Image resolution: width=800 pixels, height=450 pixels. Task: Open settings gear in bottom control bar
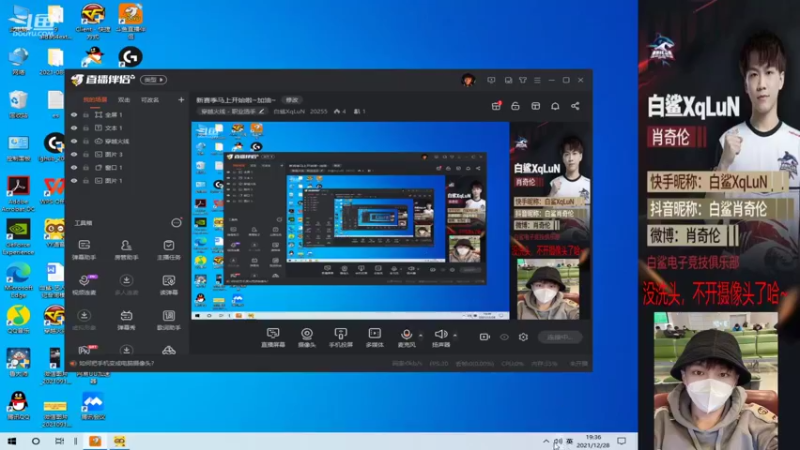coord(523,337)
